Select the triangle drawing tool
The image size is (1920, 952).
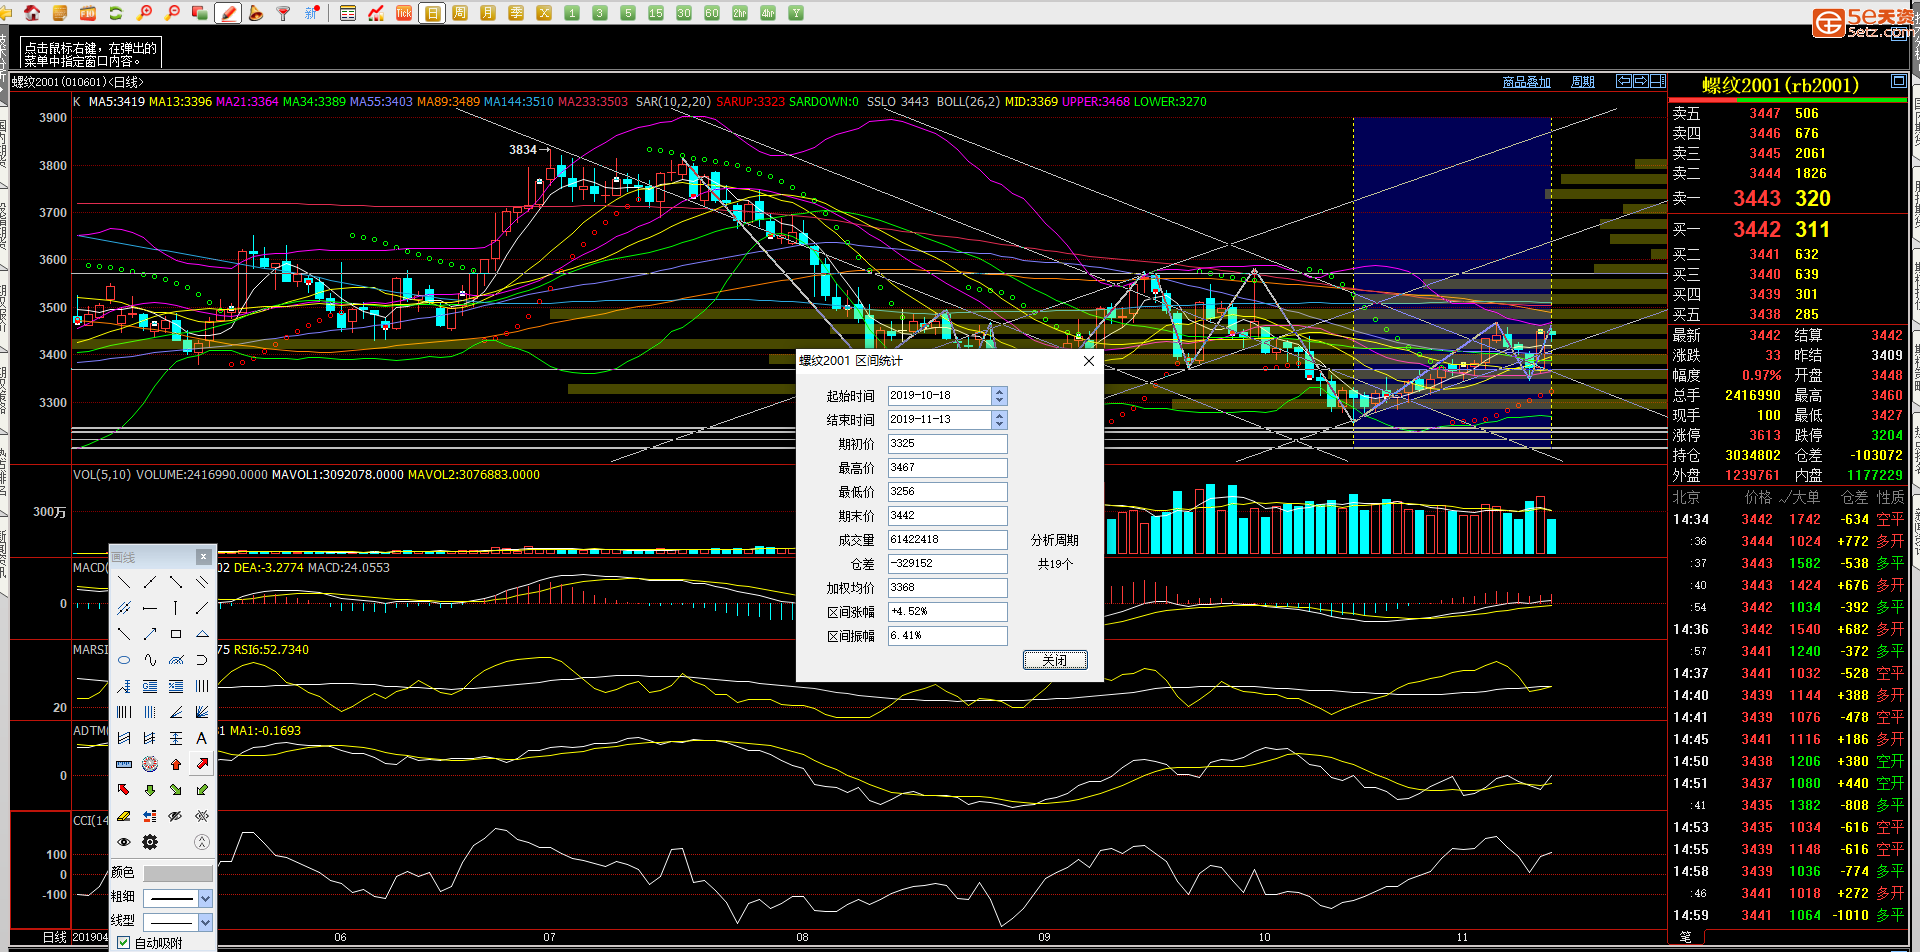[202, 634]
